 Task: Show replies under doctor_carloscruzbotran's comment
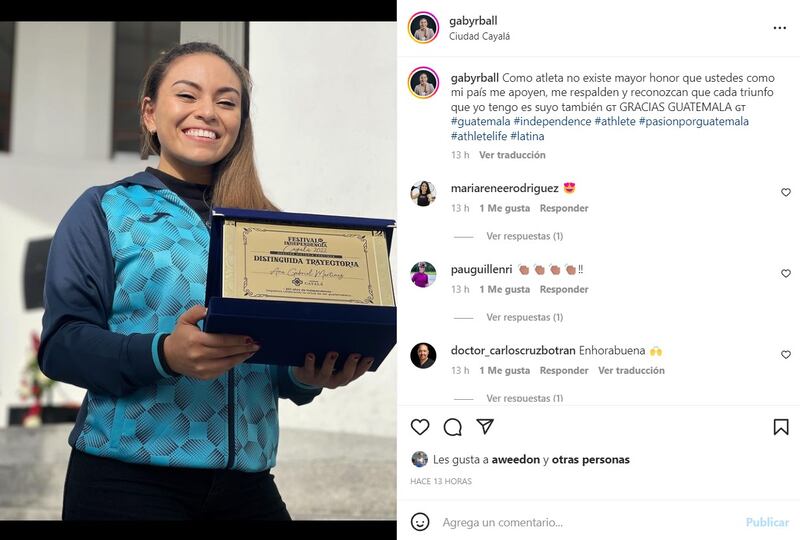pyautogui.click(x=524, y=398)
